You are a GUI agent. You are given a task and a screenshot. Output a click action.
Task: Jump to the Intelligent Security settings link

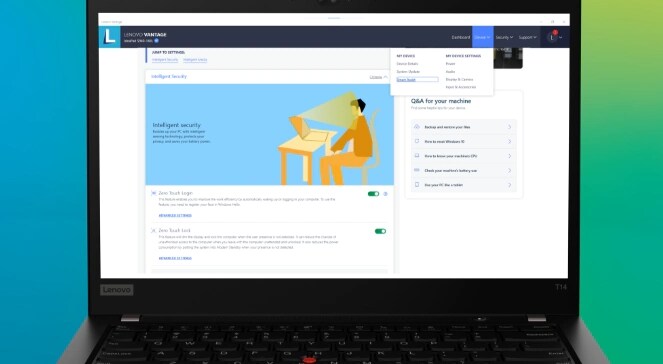pos(165,60)
